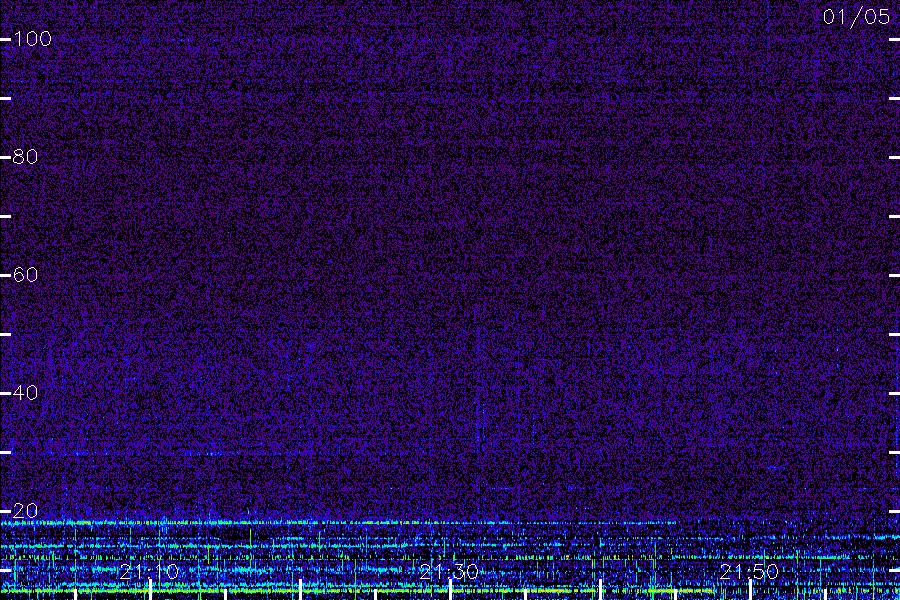Image resolution: width=900 pixels, height=600 pixels.
Task: Click the 100 frequency axis label
Action: (x=32, y=39)
